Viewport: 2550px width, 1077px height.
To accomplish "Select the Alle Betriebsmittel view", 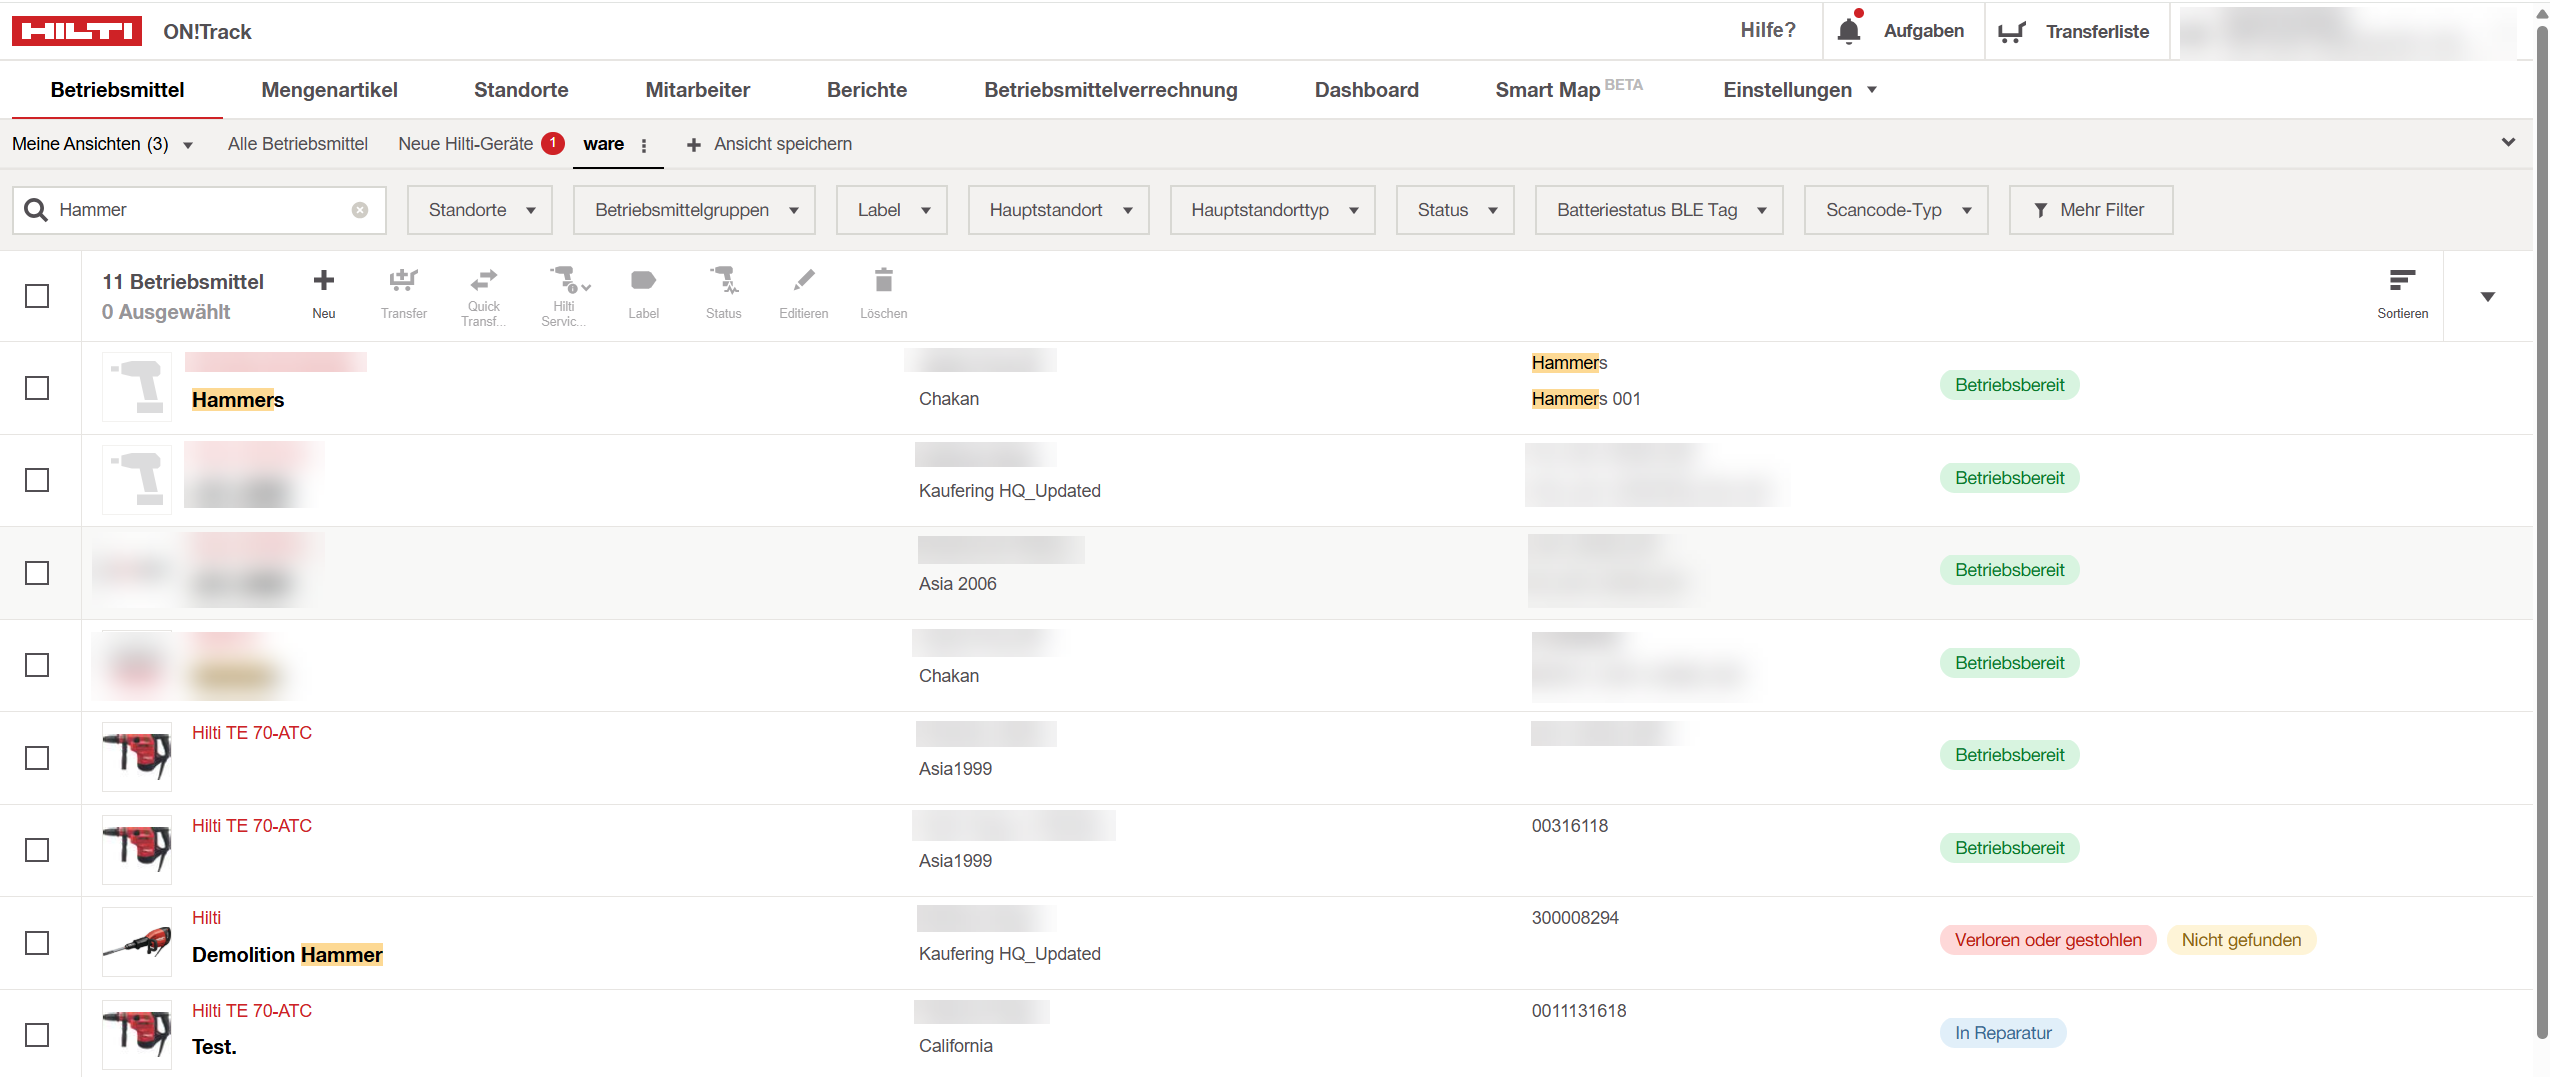I will pos(298,144).
